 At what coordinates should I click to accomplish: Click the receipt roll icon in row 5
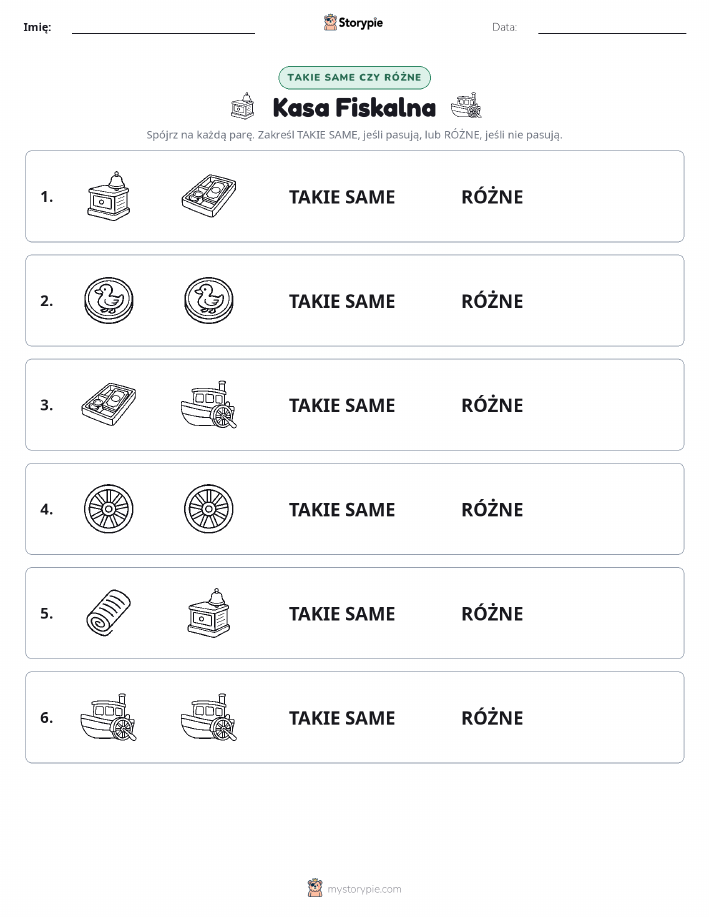click(x=109, y=613)
